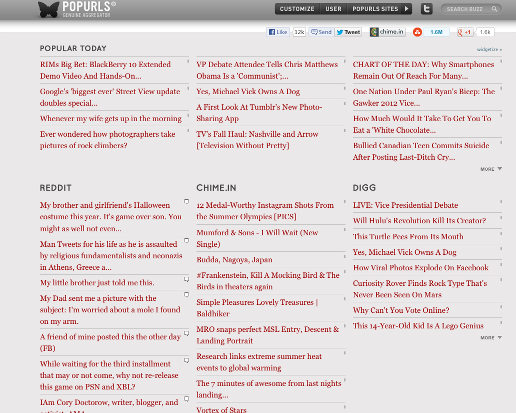Open Whenever my wife gets up link
The image size is (516, 413).
tap(111, 119)
